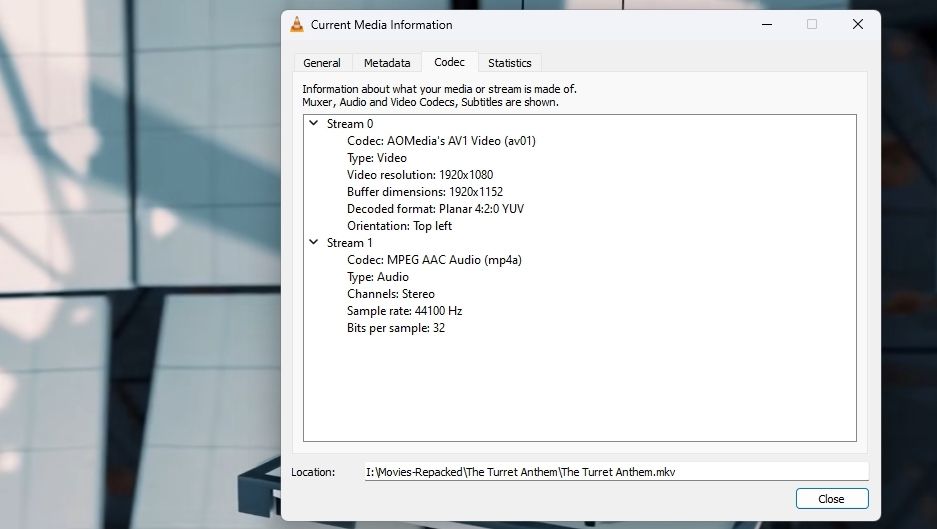This screenshot has width=937, height=529.
Task: Click the Location path input field
Action: (616, 472)
